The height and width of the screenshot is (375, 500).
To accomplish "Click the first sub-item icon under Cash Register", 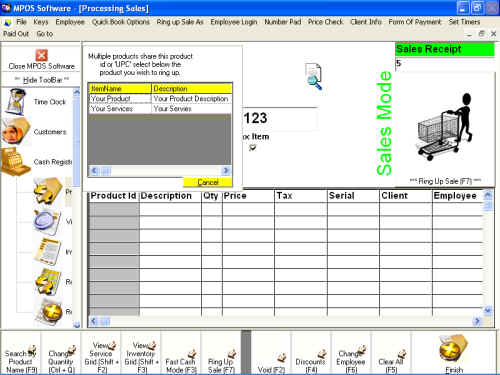I will click(48, 191).
